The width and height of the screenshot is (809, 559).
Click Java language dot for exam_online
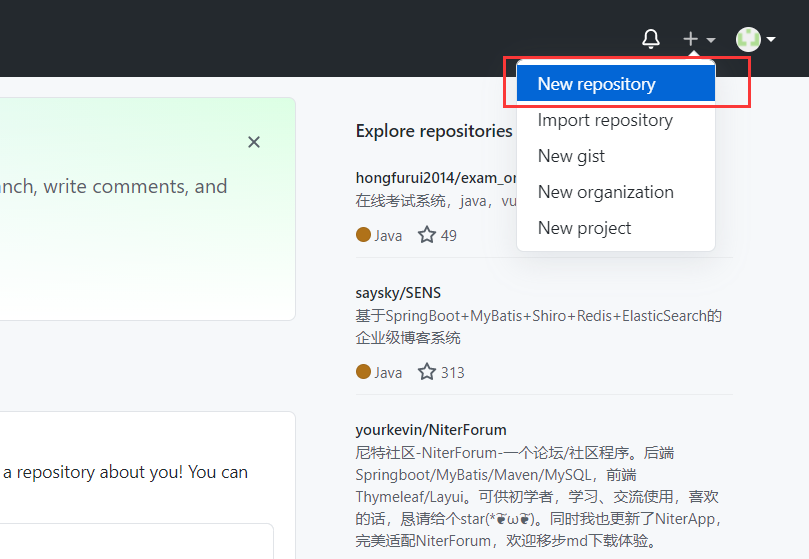click(x=364, y=235)
